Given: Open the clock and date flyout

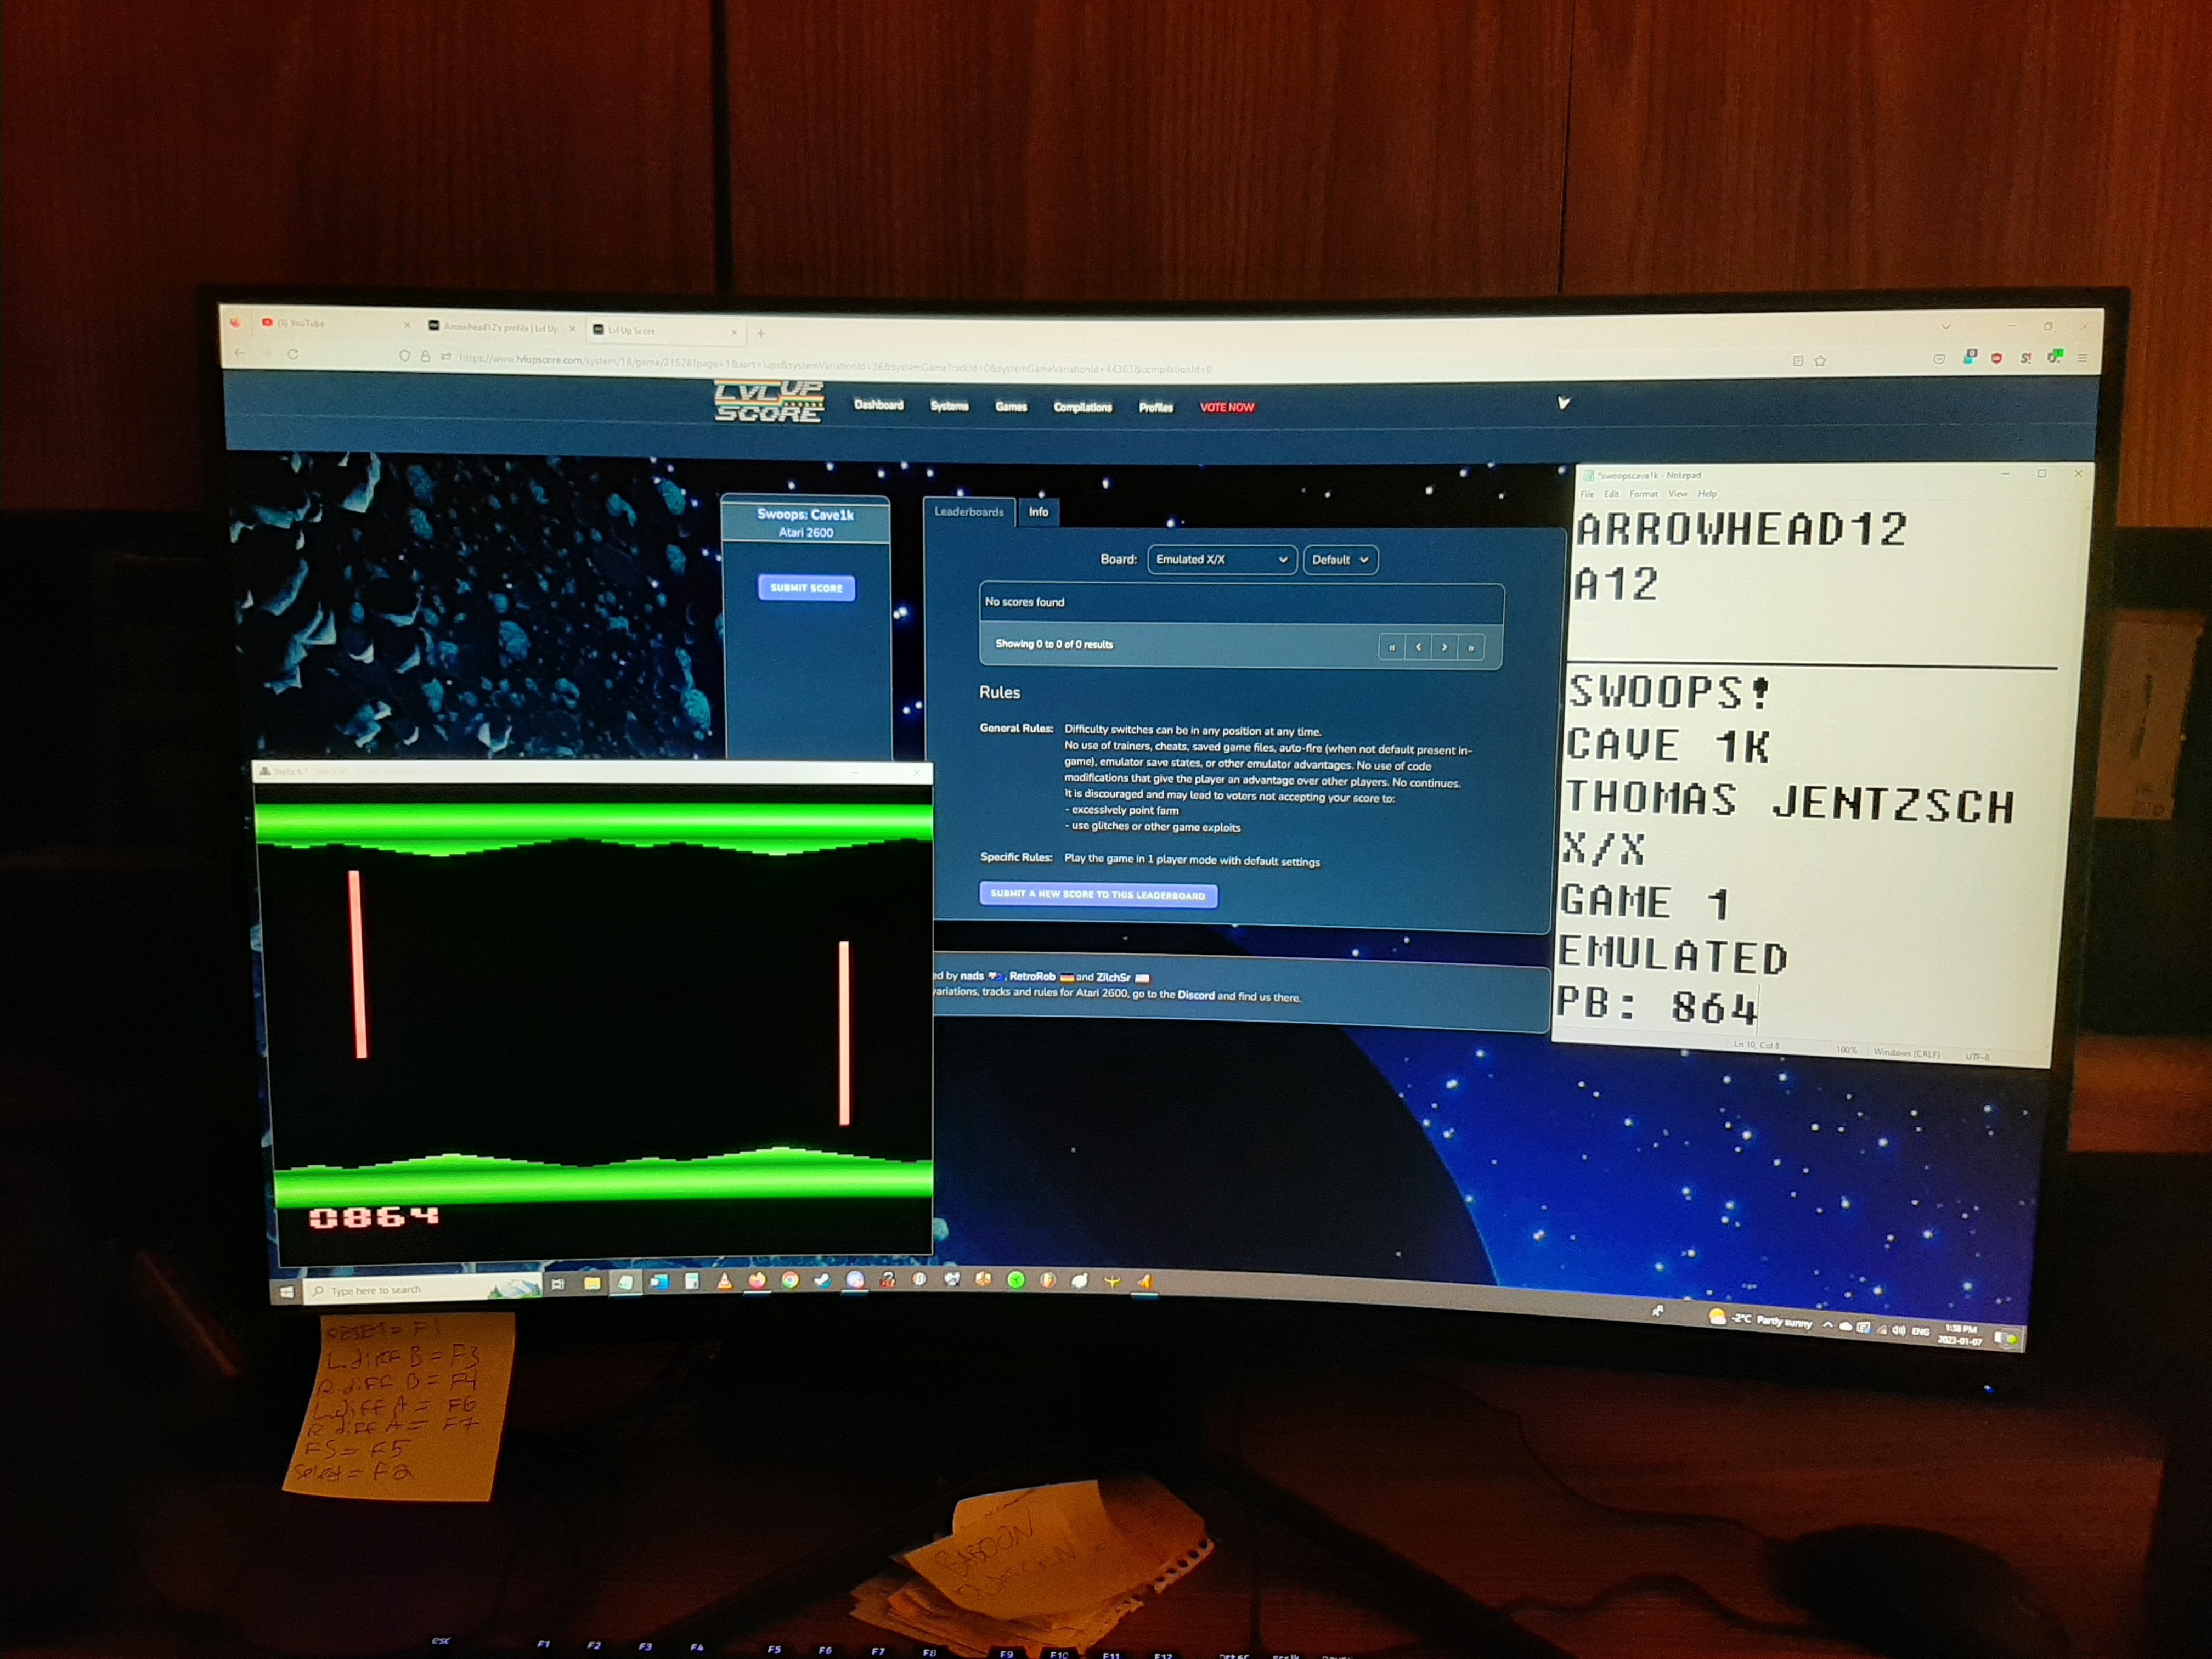Looking at the screenshot, I should (x=1960, y=1335).
